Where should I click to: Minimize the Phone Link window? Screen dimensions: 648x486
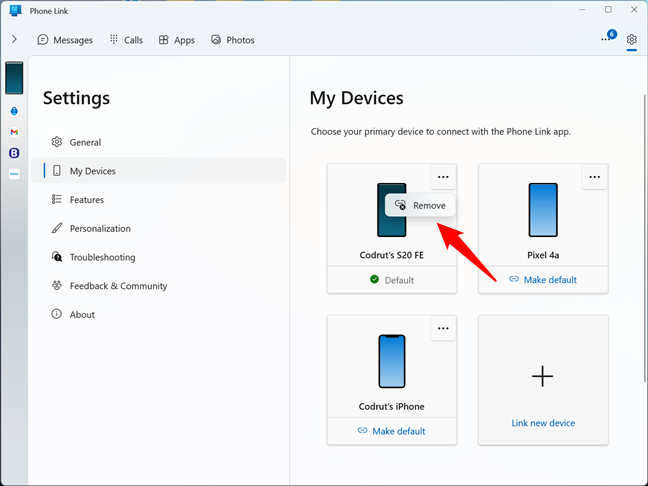click(x=582, y=10)
